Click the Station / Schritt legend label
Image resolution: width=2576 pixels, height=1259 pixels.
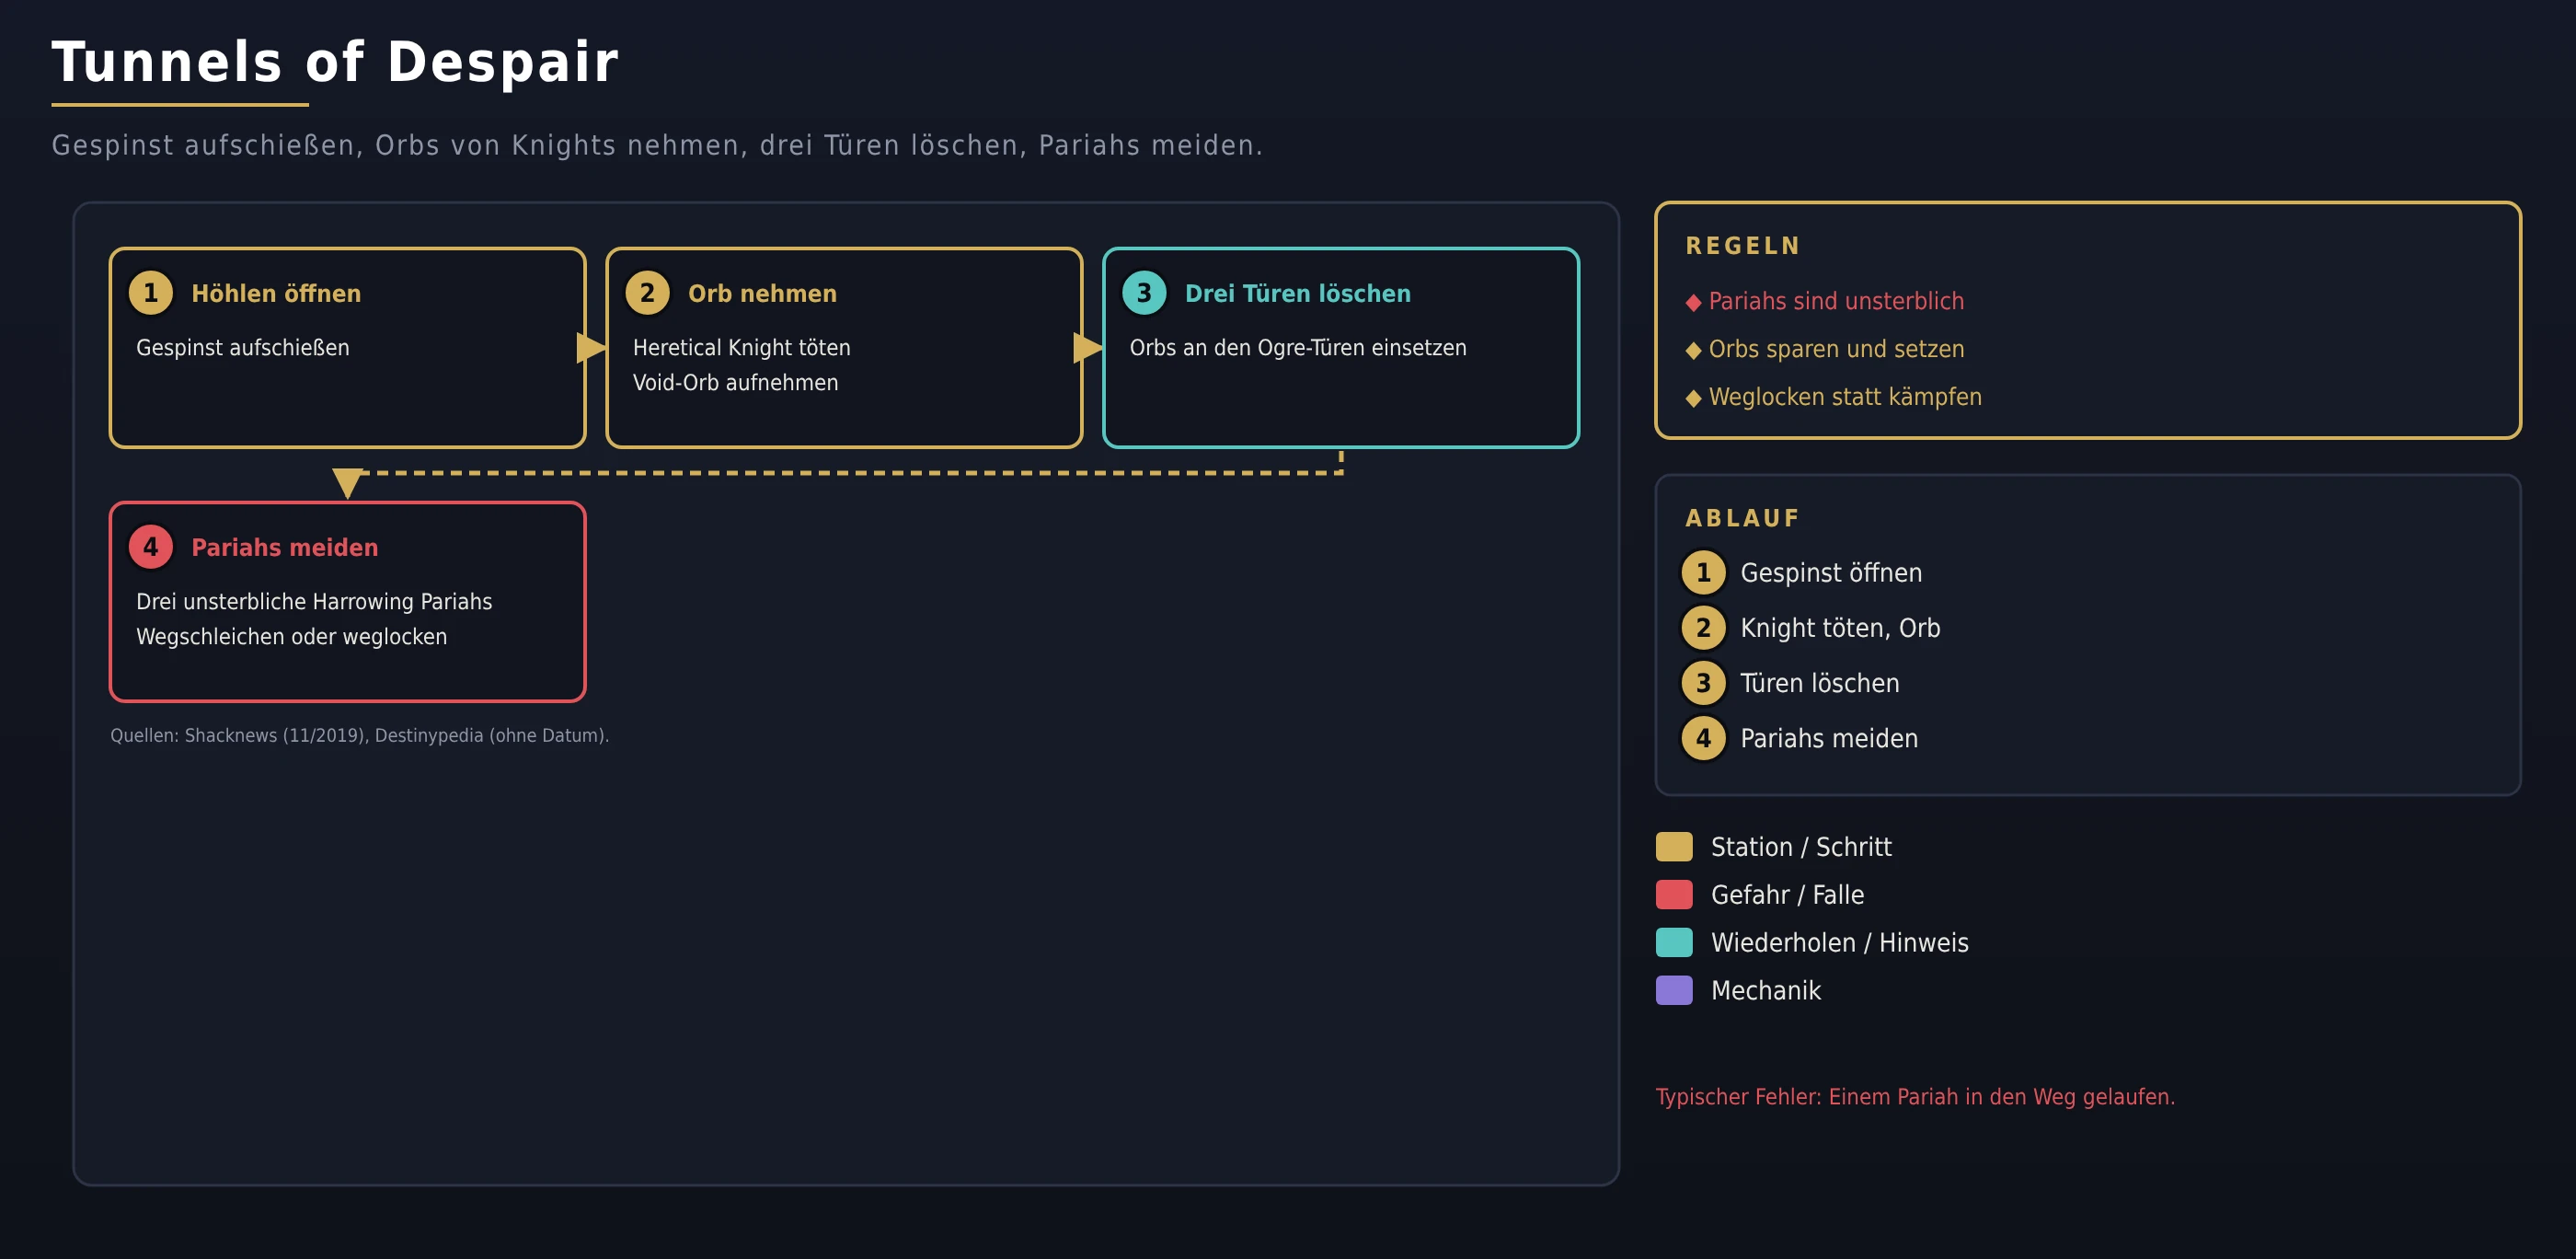[1801, 847]
